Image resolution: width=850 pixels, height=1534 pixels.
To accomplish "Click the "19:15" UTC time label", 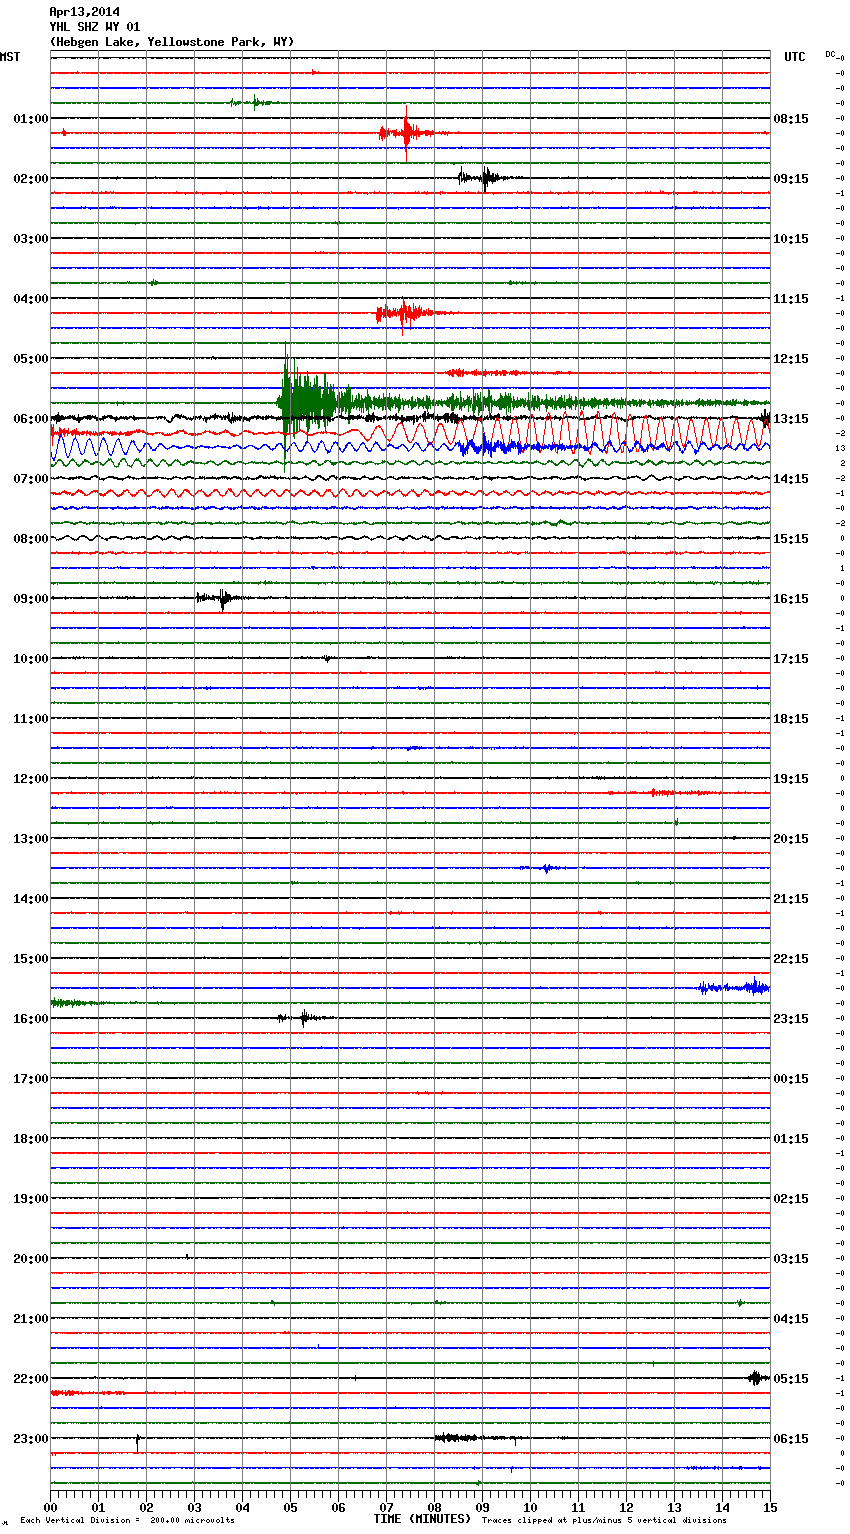I will 791,779.
